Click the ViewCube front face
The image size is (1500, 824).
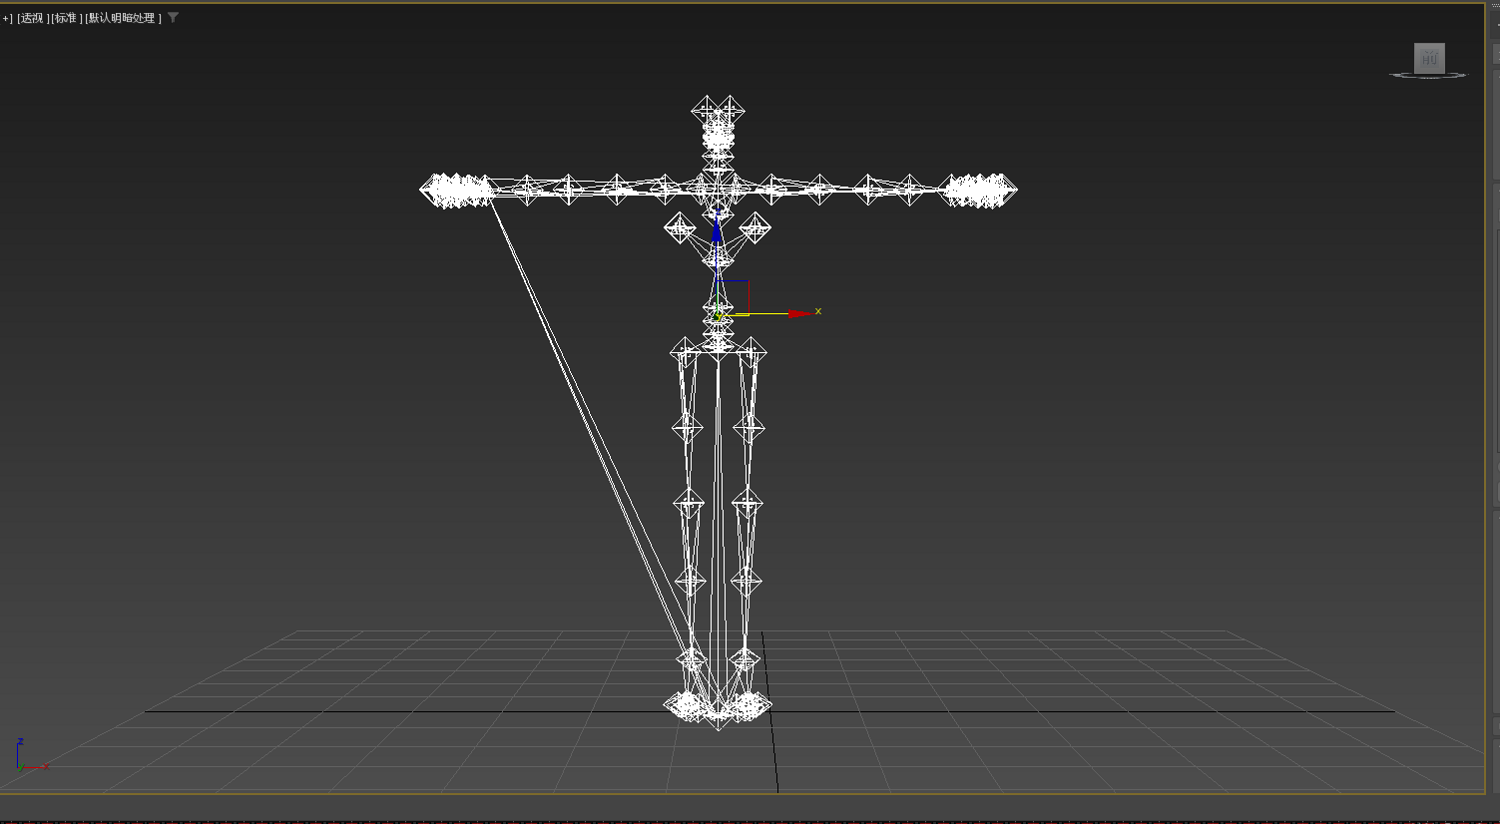click(1429, 59)
